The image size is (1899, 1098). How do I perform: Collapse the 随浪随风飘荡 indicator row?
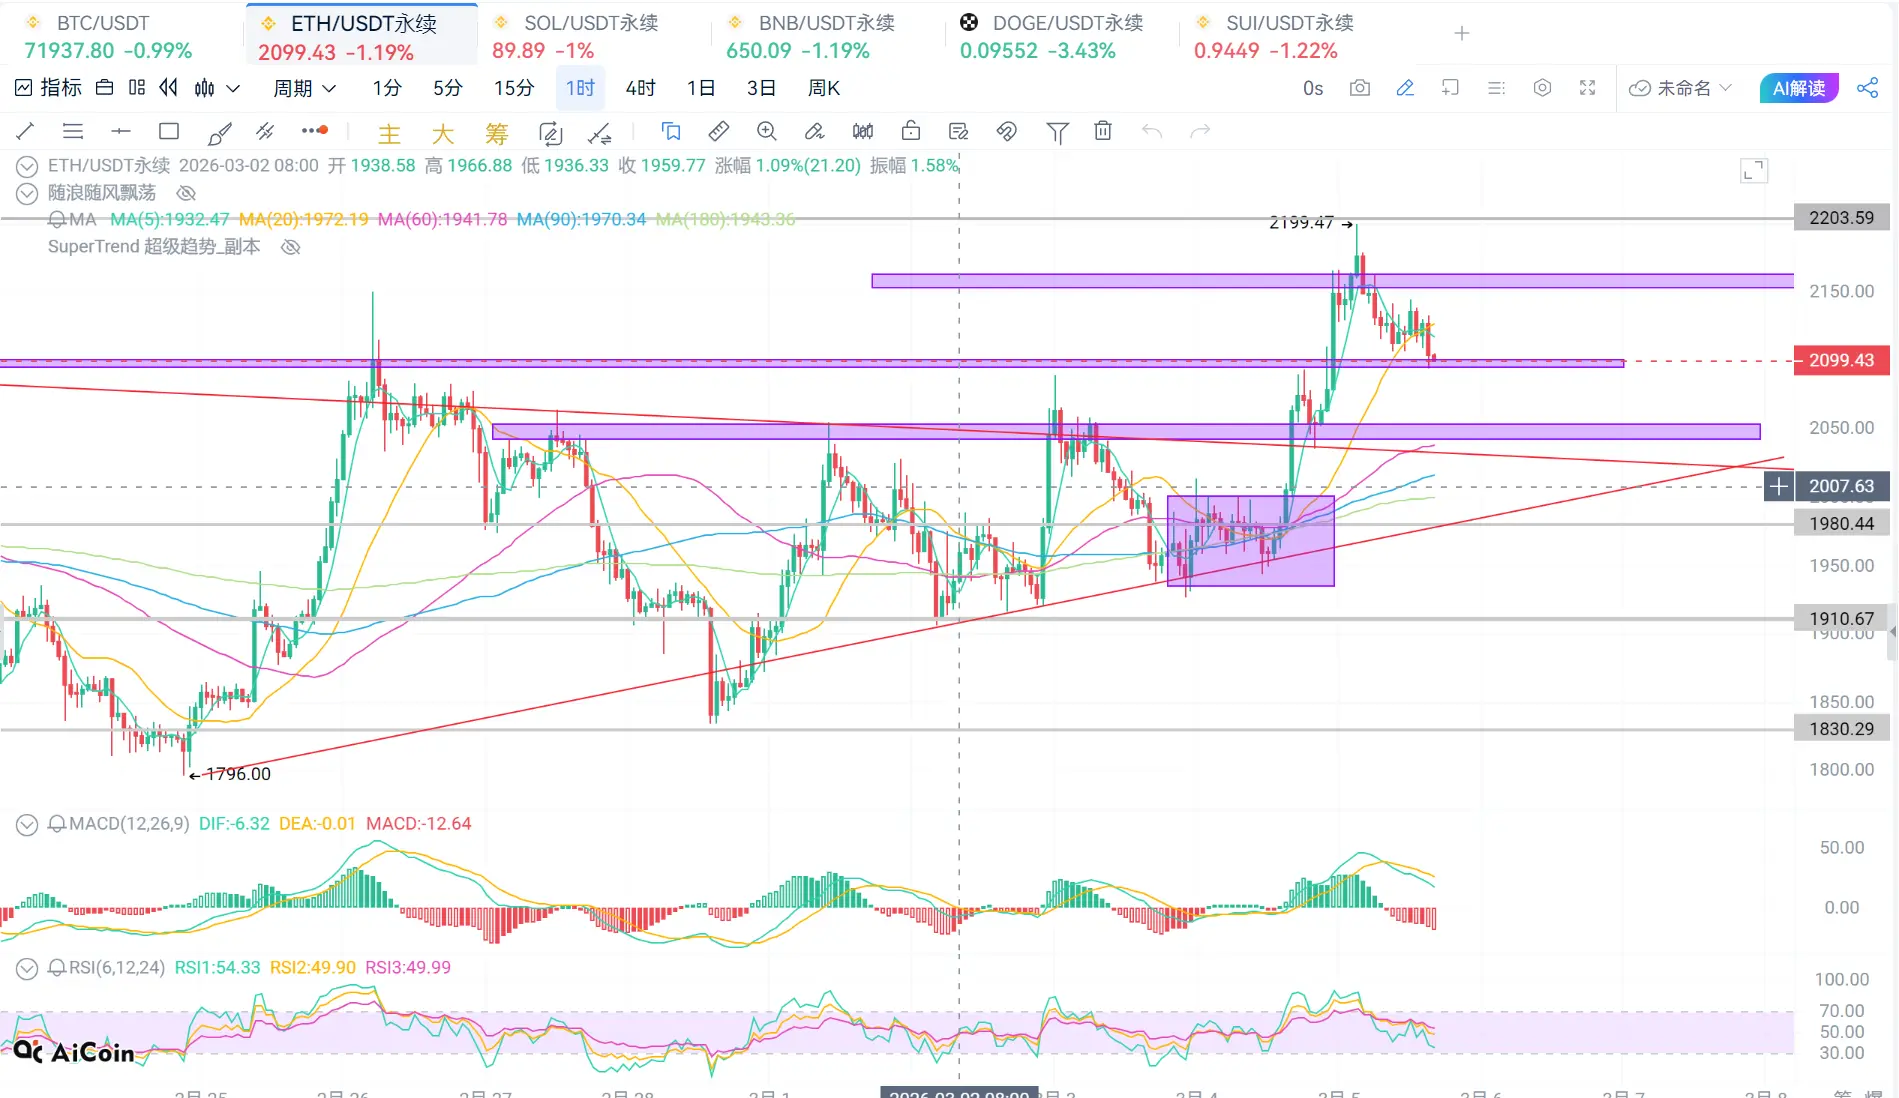point(27,193)
